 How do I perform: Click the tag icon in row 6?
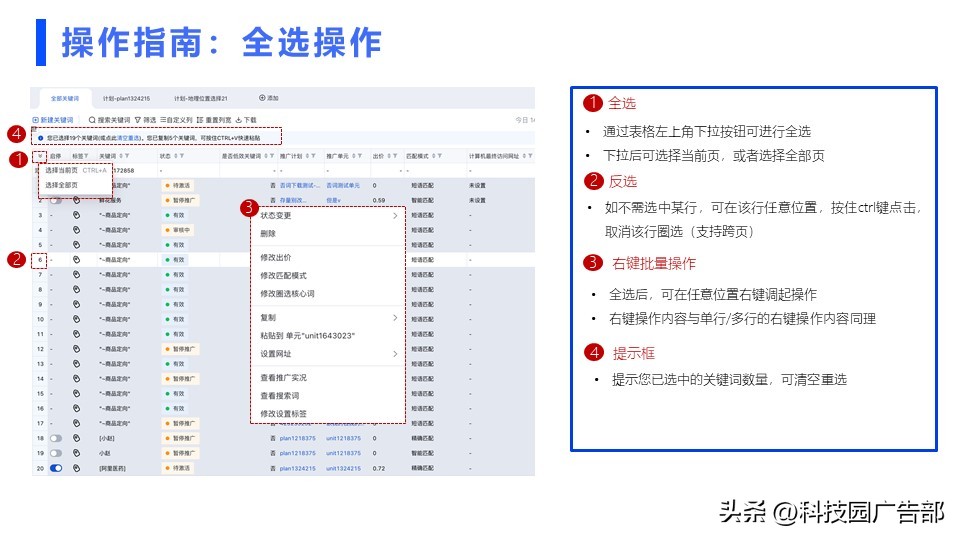click(77, 260)
